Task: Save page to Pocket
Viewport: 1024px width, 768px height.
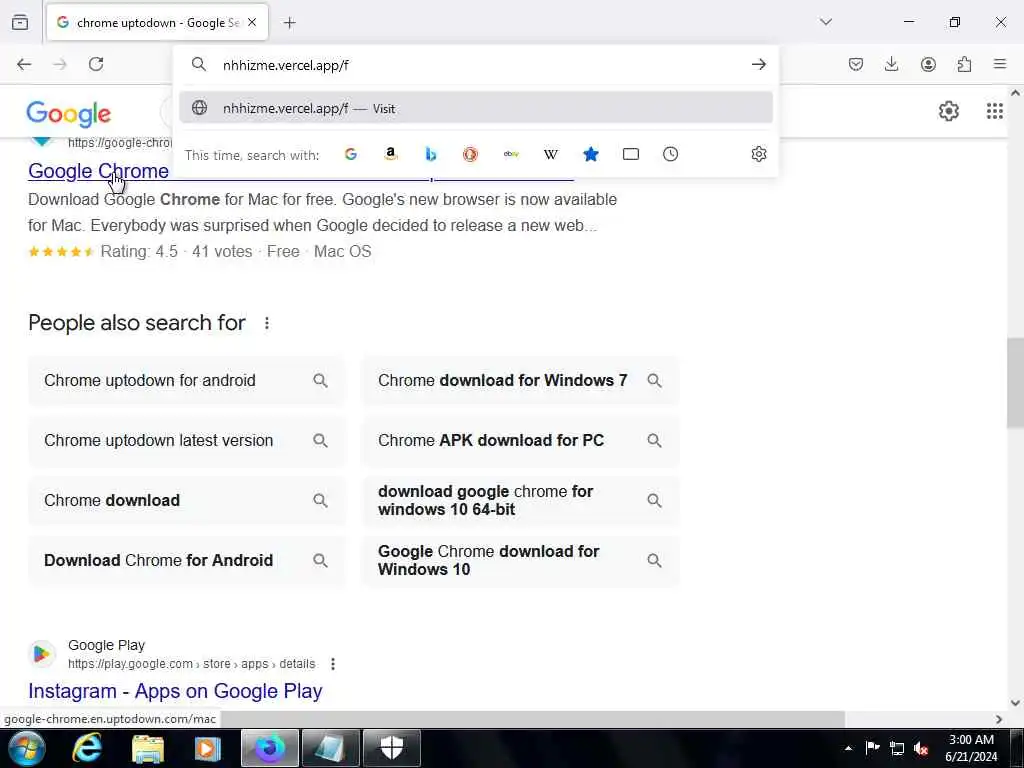Action: coord(856,64)
